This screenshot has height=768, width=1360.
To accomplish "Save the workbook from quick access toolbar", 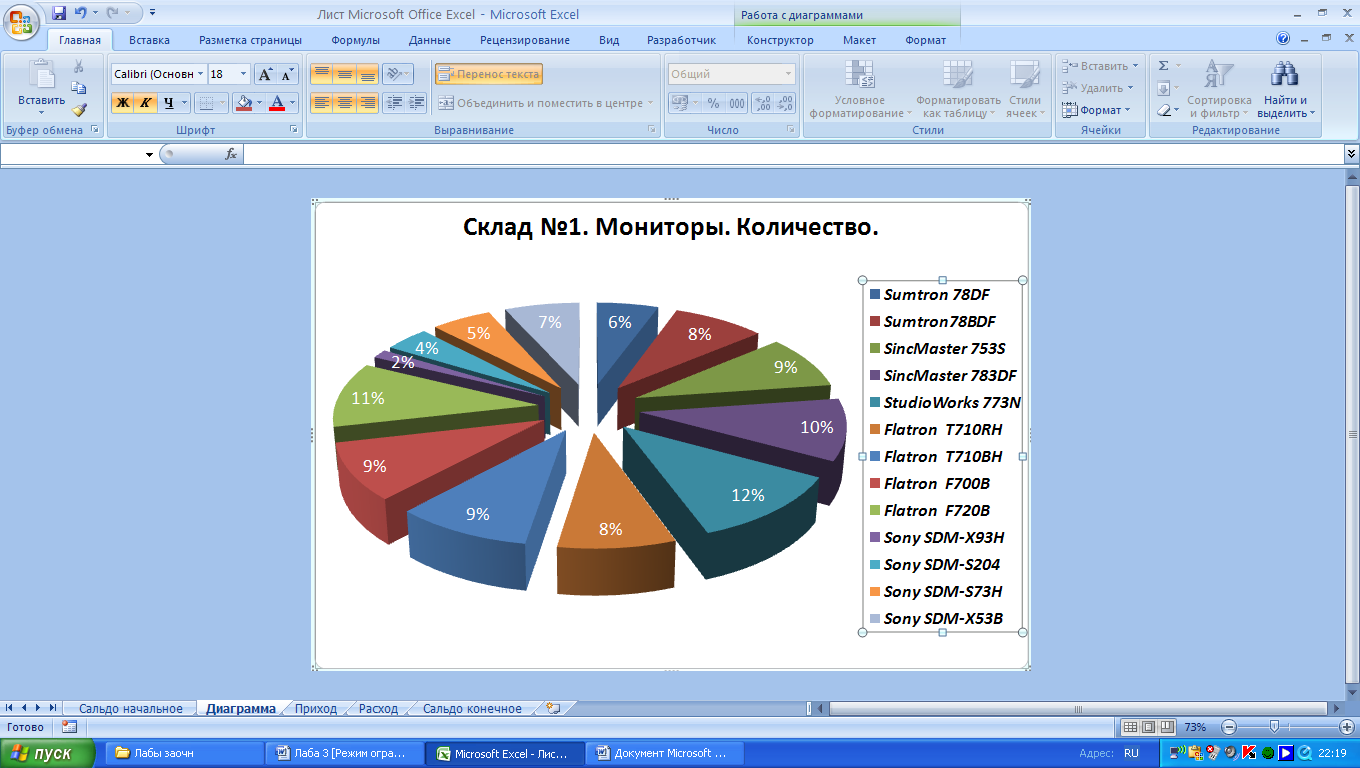I will click(58, 14).
